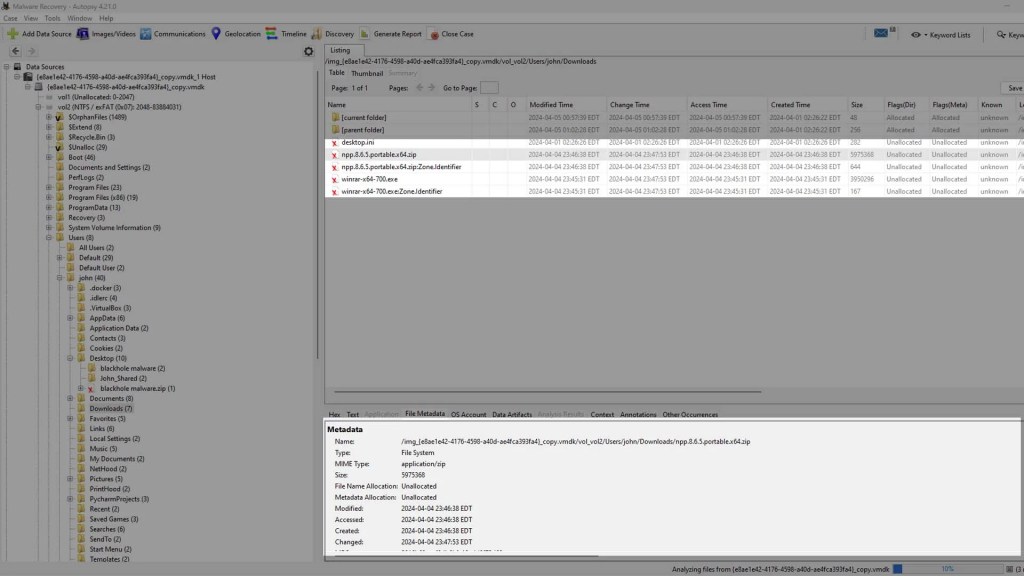Click the Add Data Source plus icon
Image resolution: width=1024 pixels, height=576 pixels.
pos(13,34)
